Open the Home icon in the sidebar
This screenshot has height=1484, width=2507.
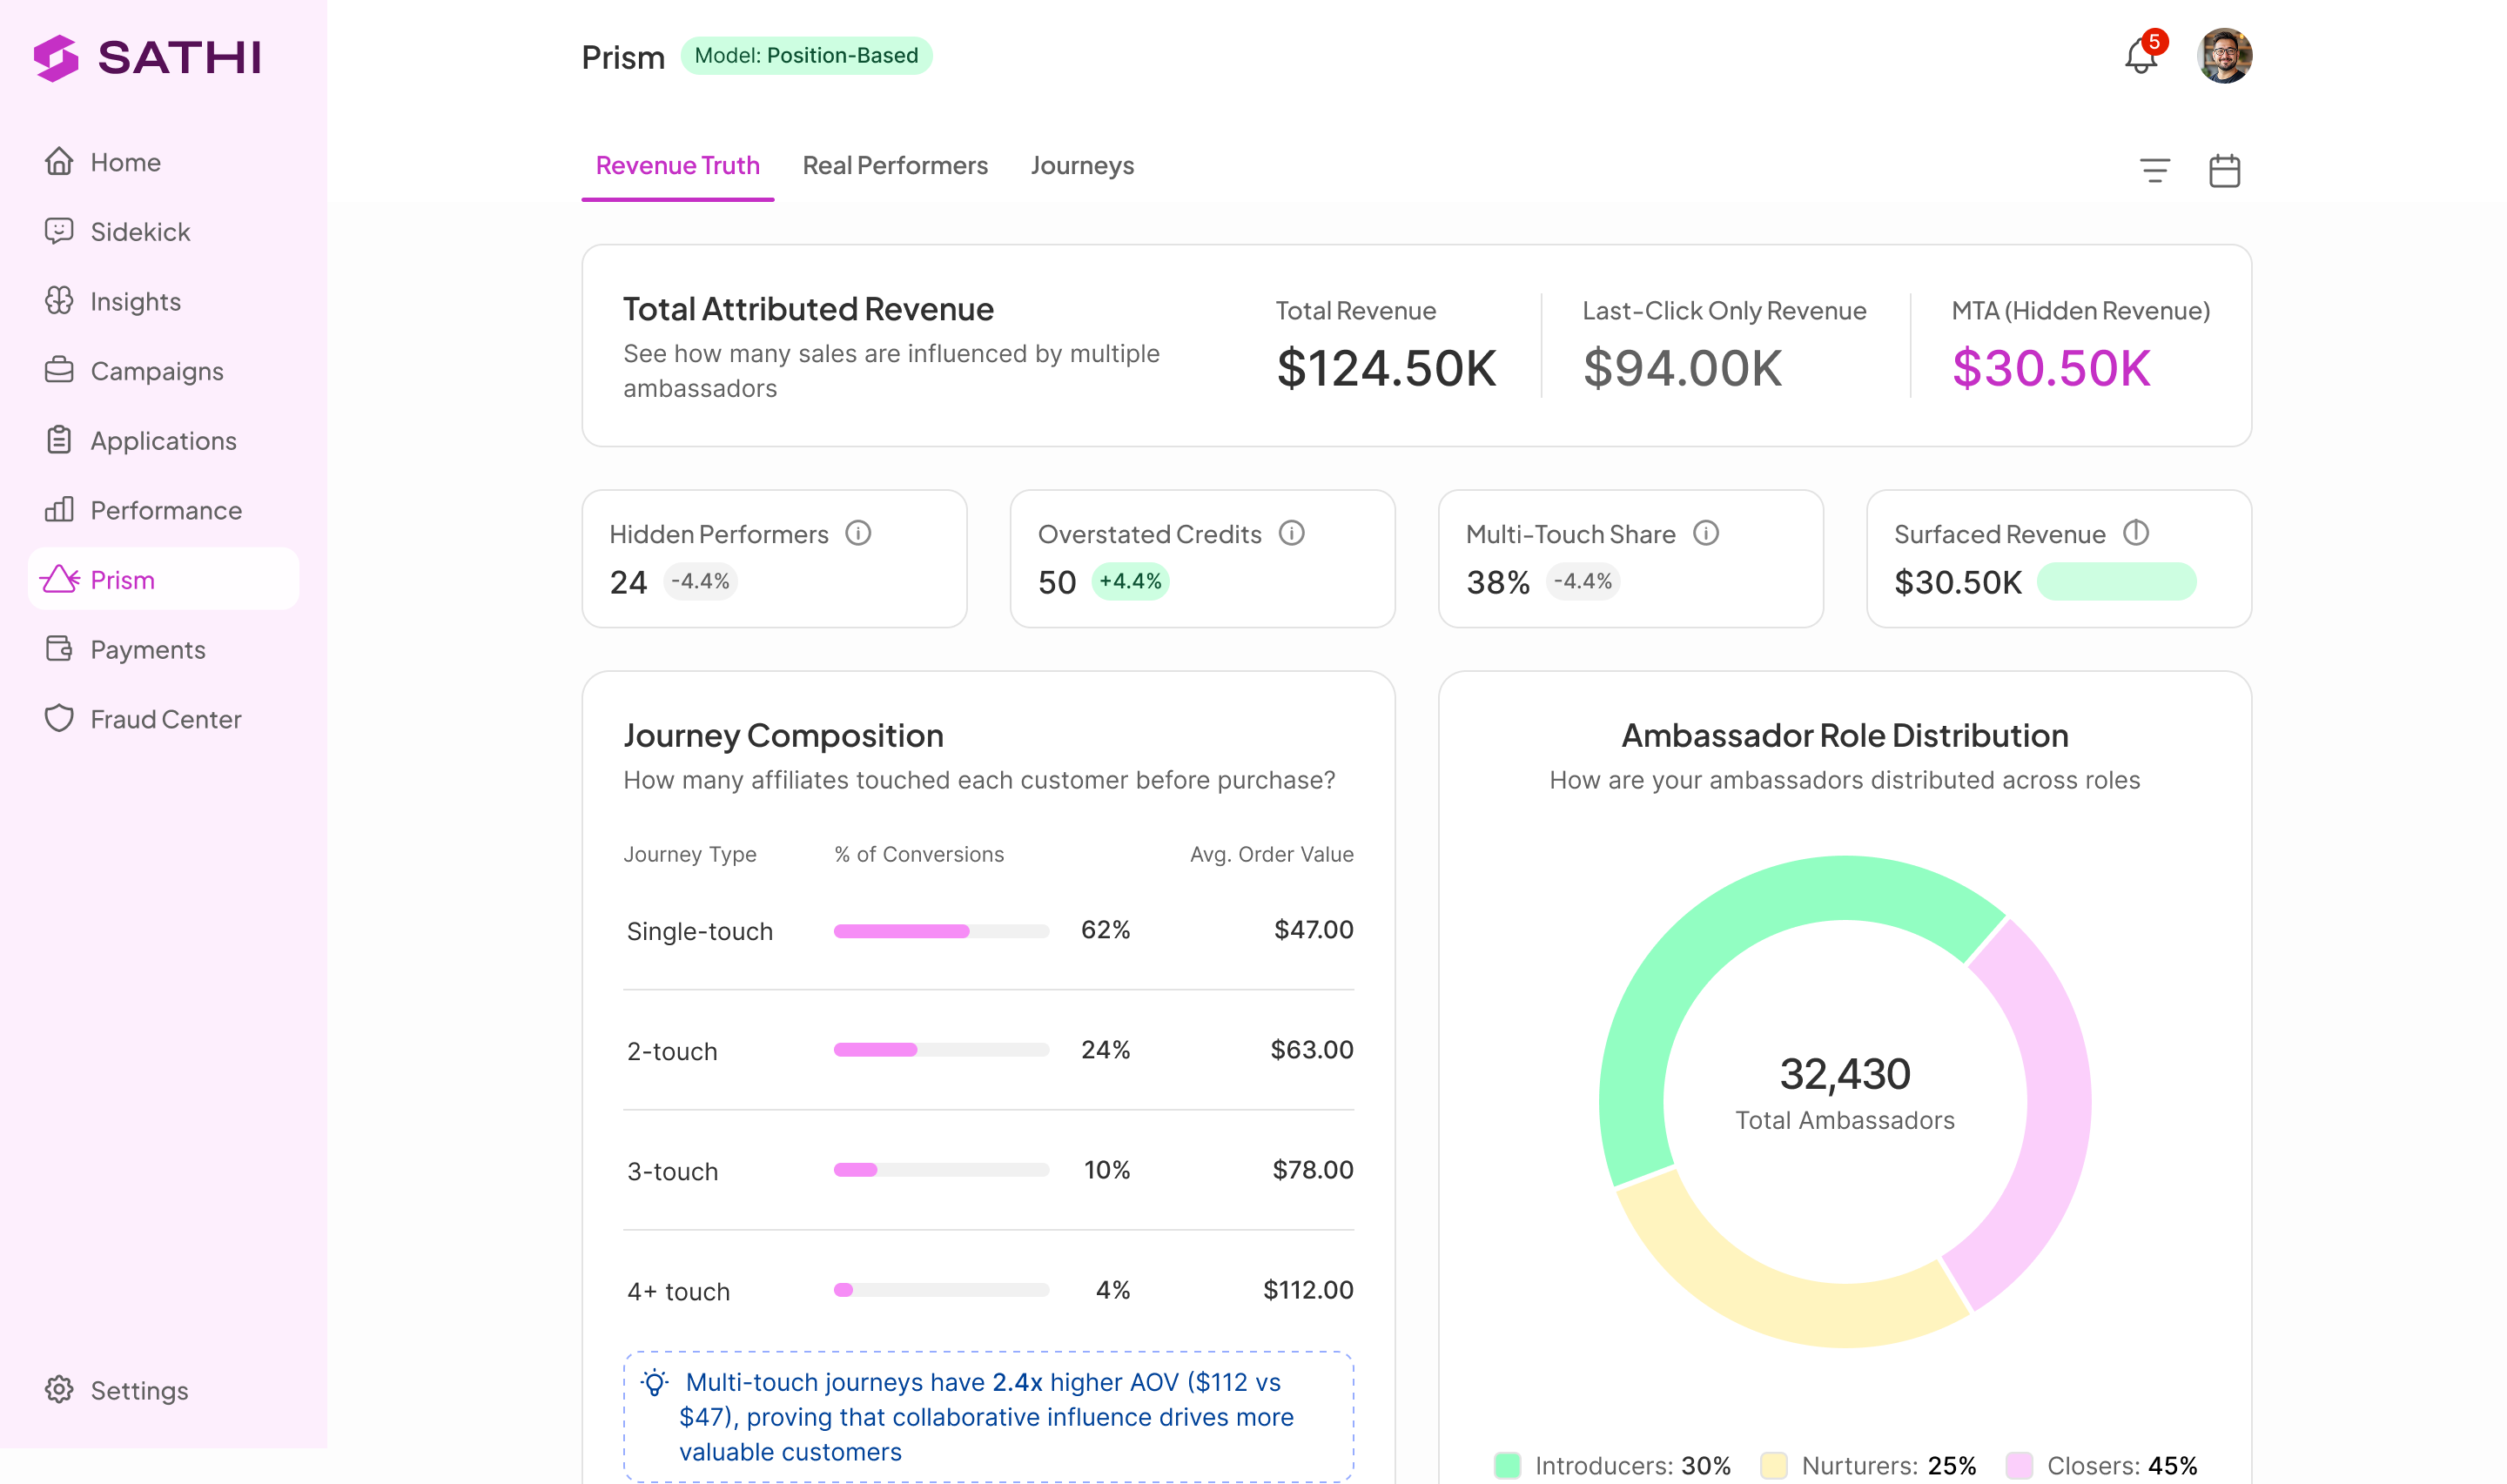59,161
